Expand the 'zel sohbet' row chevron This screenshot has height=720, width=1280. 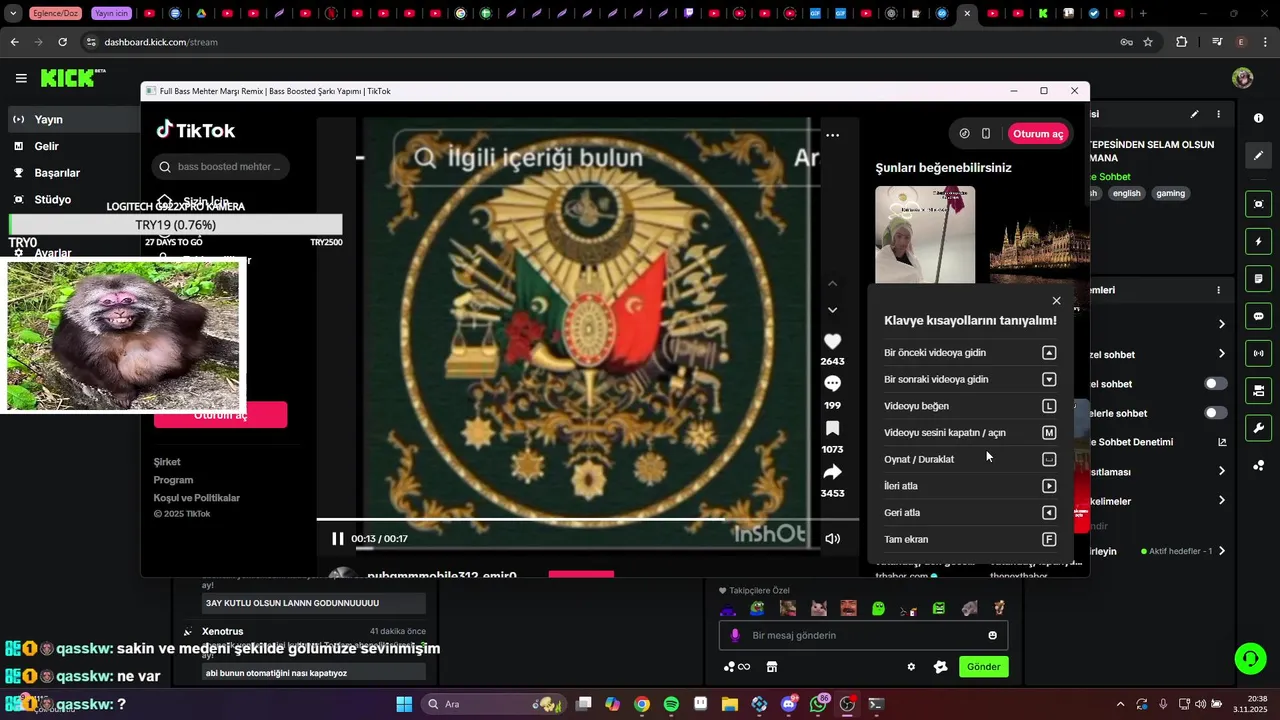click(x=1222, y=354)
